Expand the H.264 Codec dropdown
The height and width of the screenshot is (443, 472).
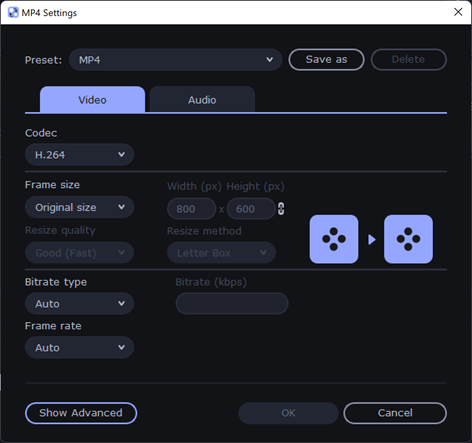(x=79, y=154)
